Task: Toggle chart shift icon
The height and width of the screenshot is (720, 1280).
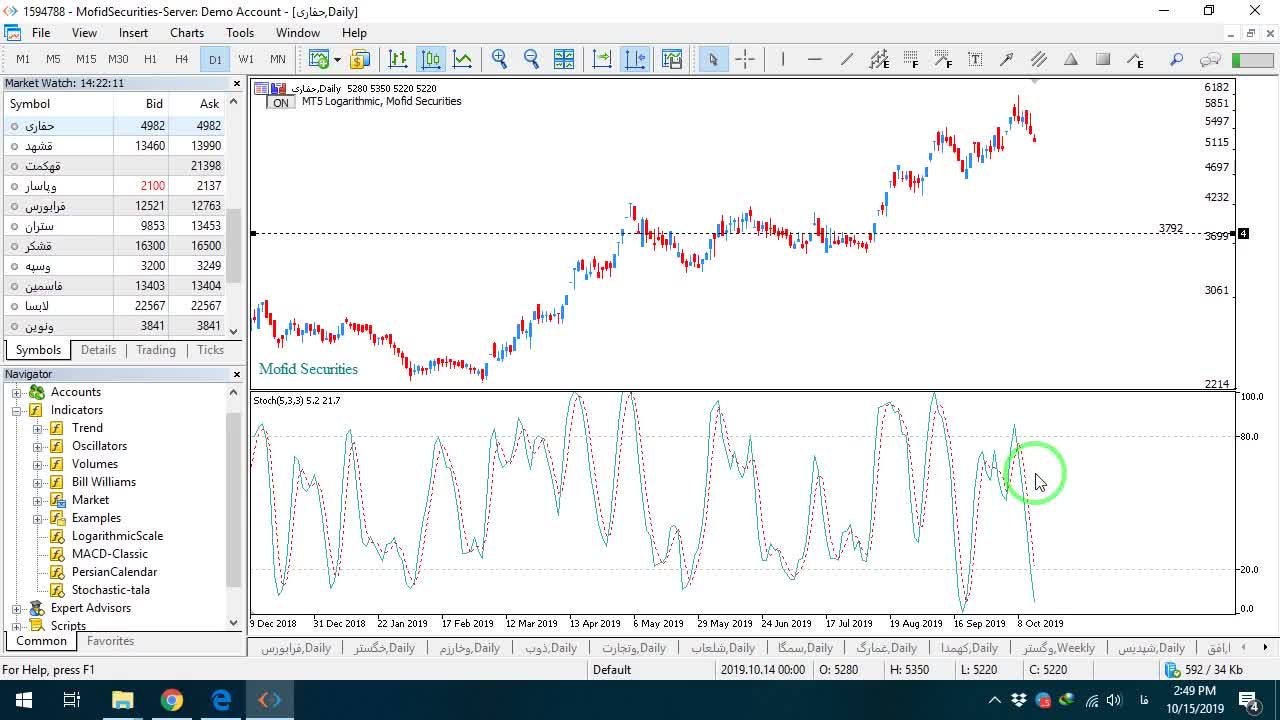Action: pos(635,59)
